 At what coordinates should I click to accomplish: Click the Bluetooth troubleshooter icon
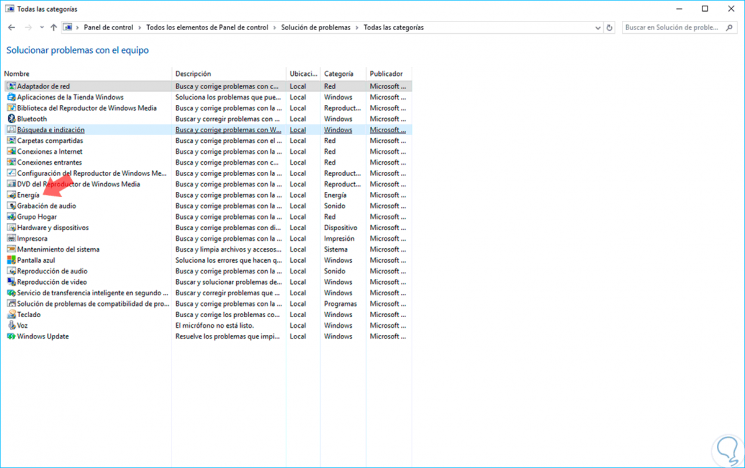[x=11, y=119]
